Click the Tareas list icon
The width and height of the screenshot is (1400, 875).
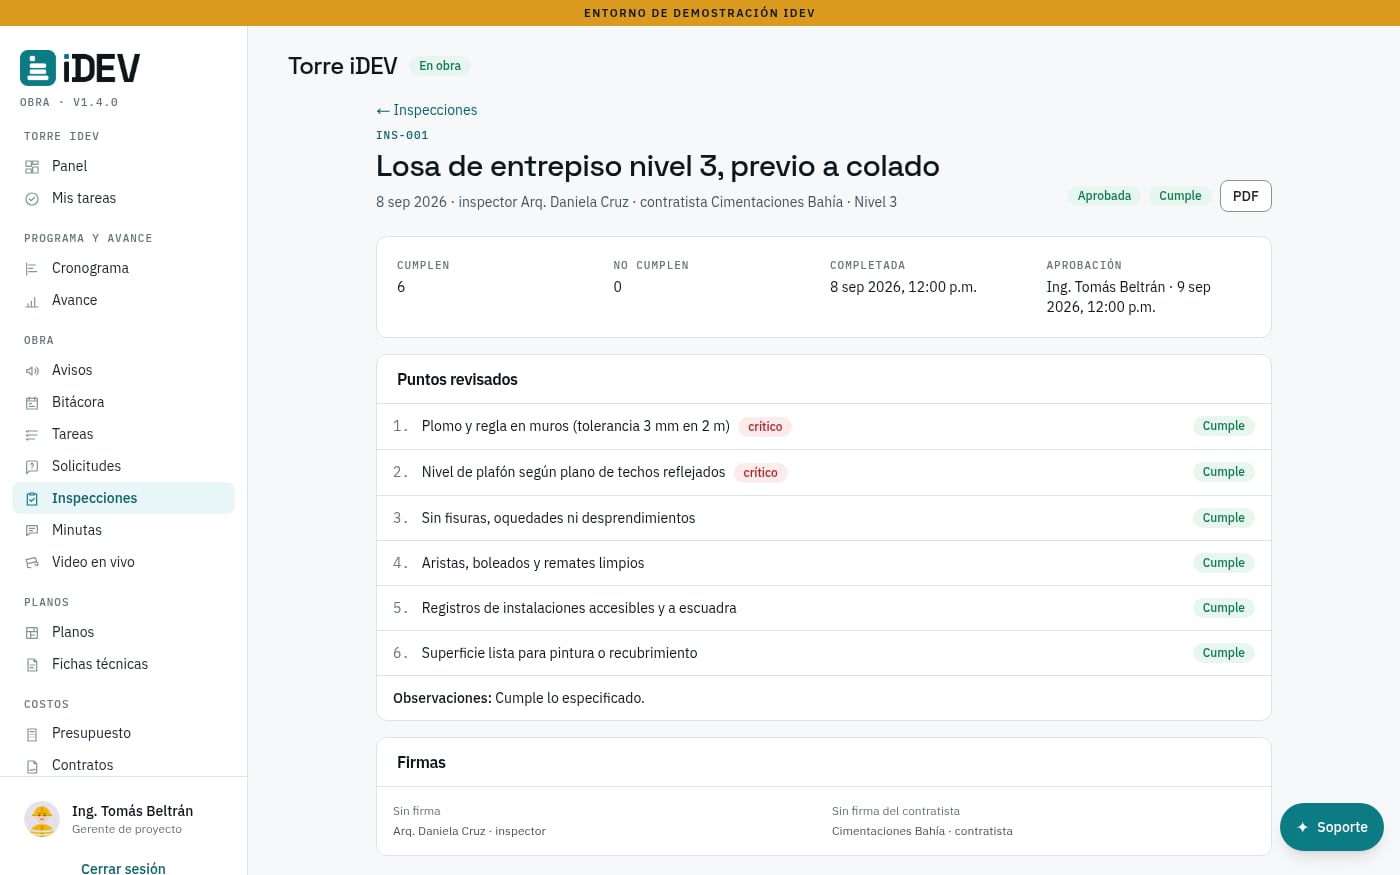(32, 435)
